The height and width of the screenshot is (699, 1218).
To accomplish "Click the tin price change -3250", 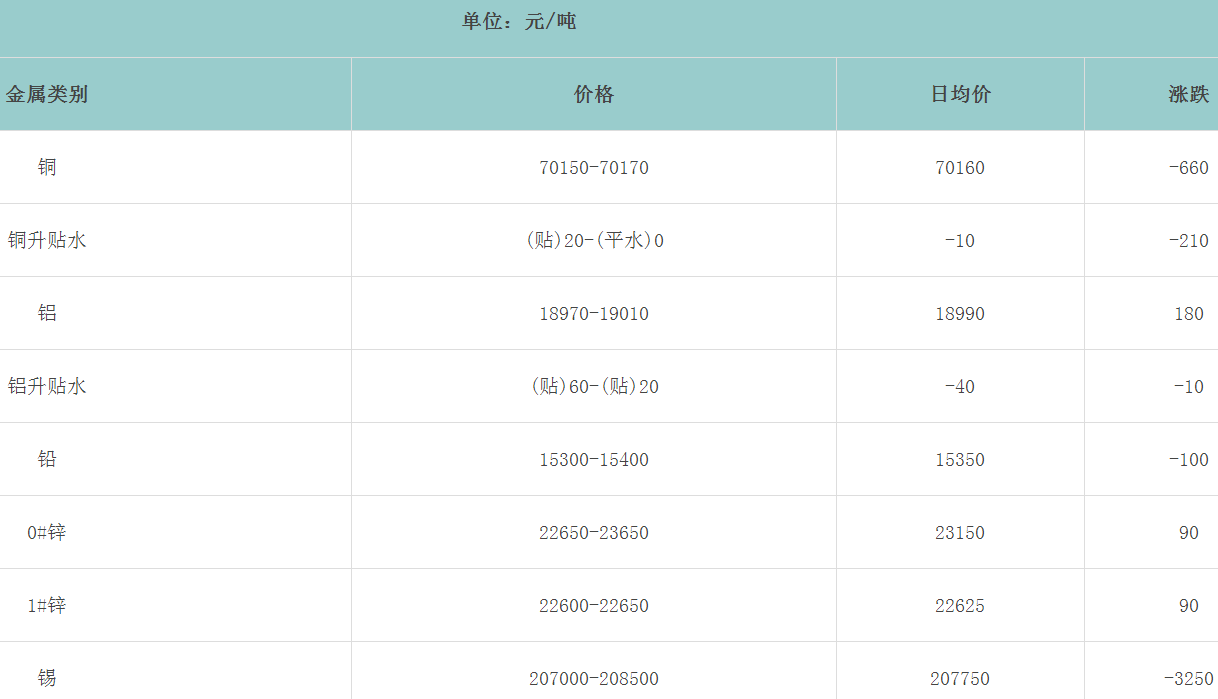I will (x=1188, y=679).
